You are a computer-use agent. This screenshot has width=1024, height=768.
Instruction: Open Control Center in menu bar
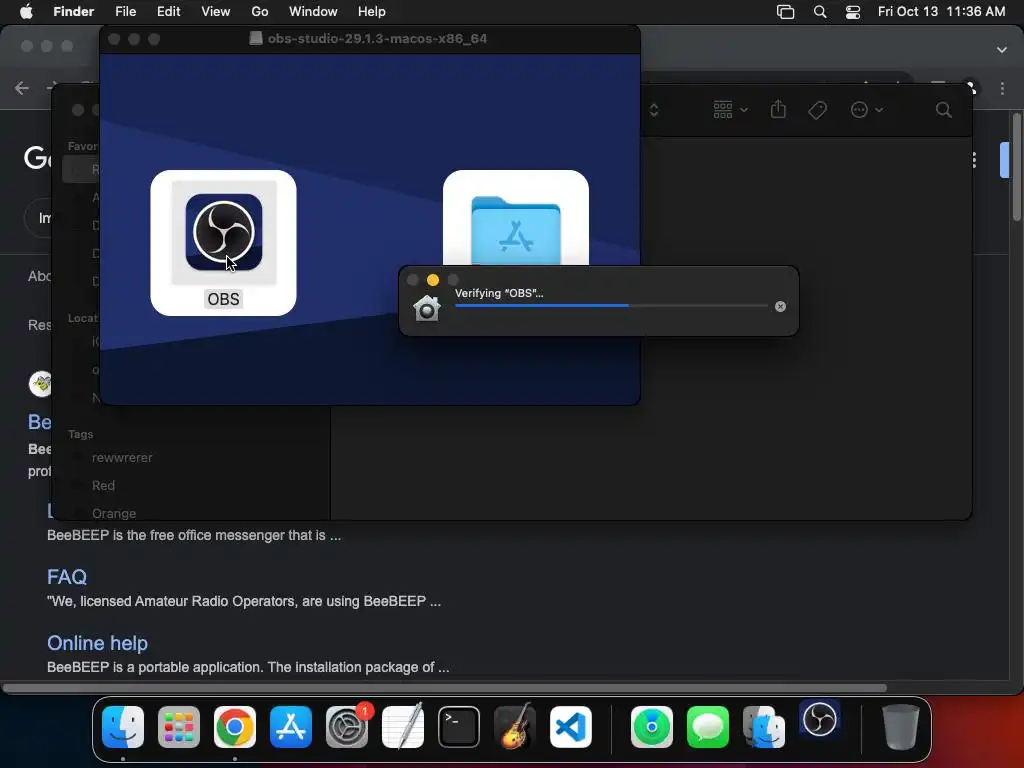[852, 12]
